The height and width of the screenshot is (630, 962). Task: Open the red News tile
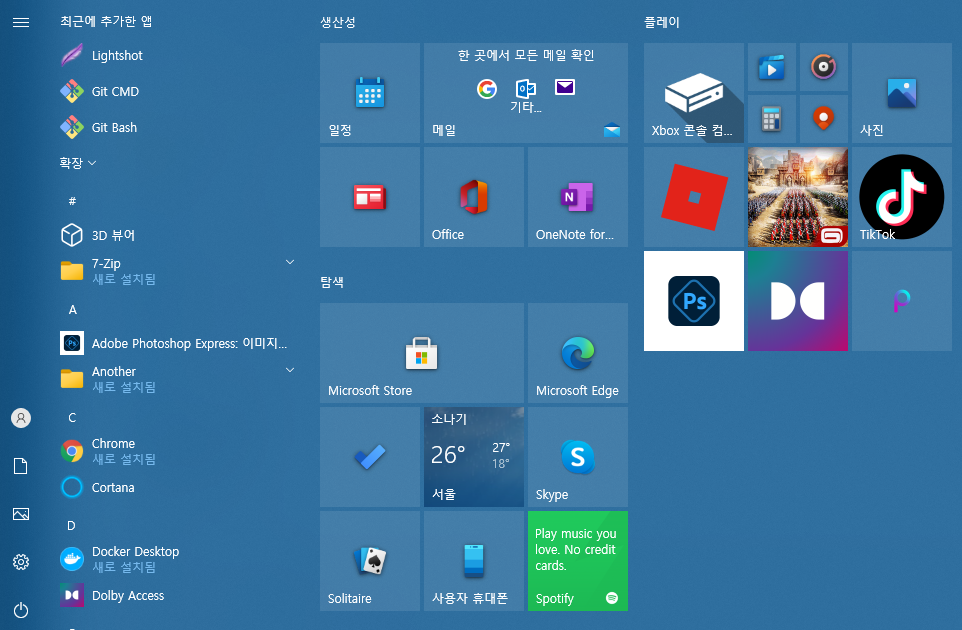tap(370, 197)
